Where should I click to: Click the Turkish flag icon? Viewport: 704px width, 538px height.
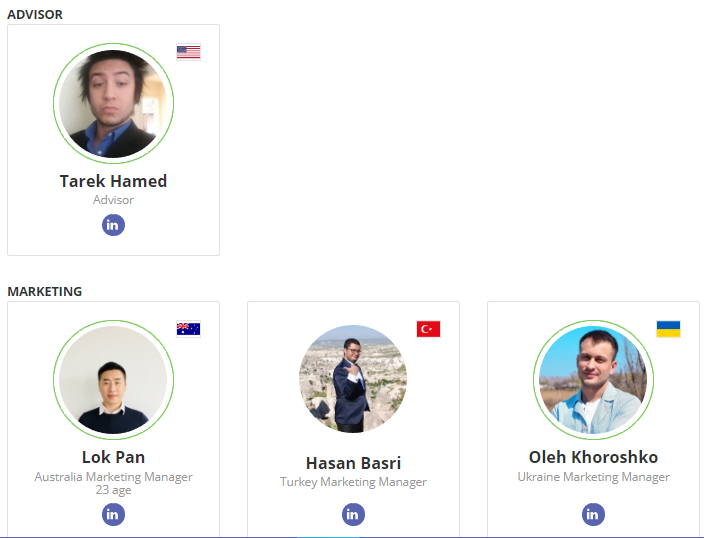pos(428,329)
